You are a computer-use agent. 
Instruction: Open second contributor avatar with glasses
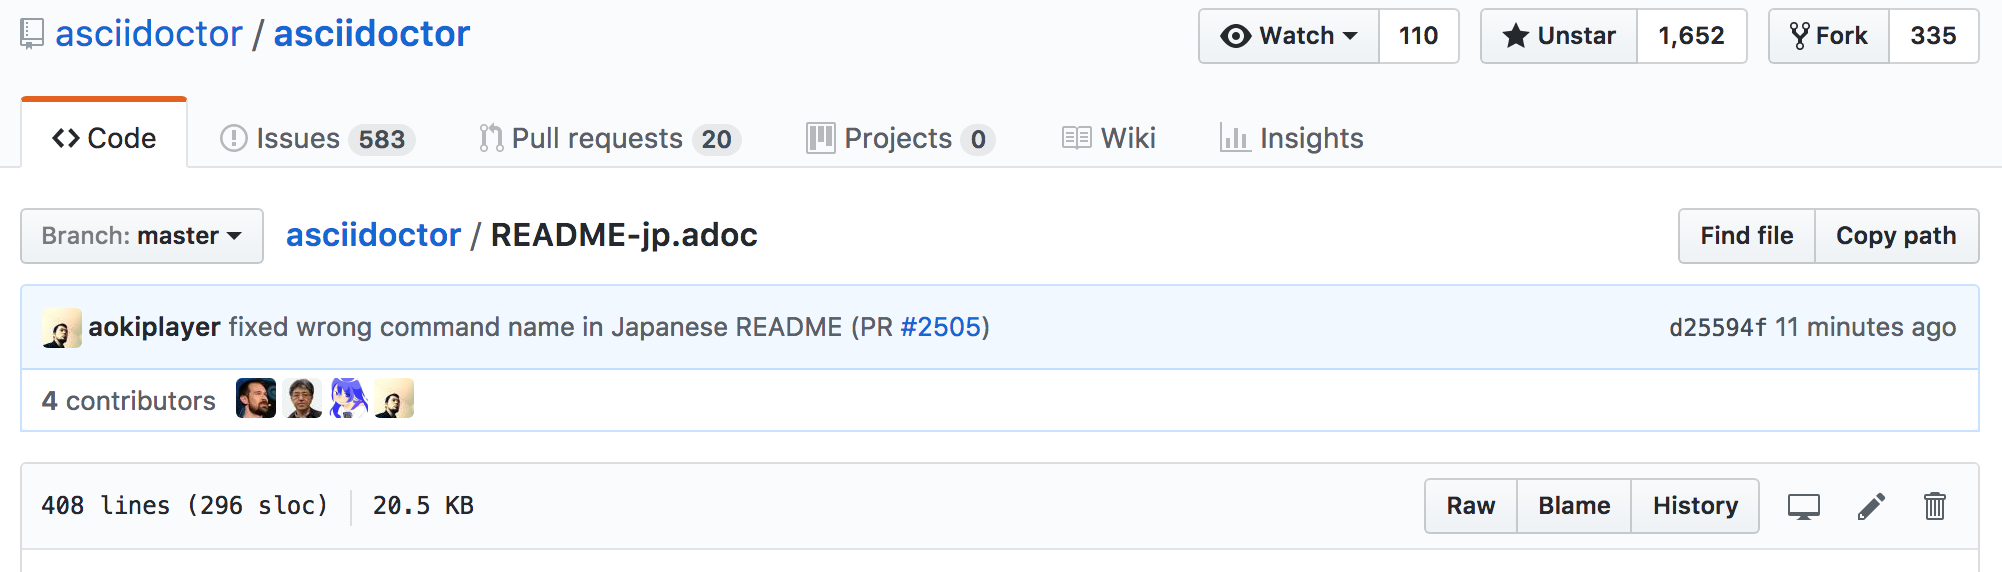click(302, 399)
